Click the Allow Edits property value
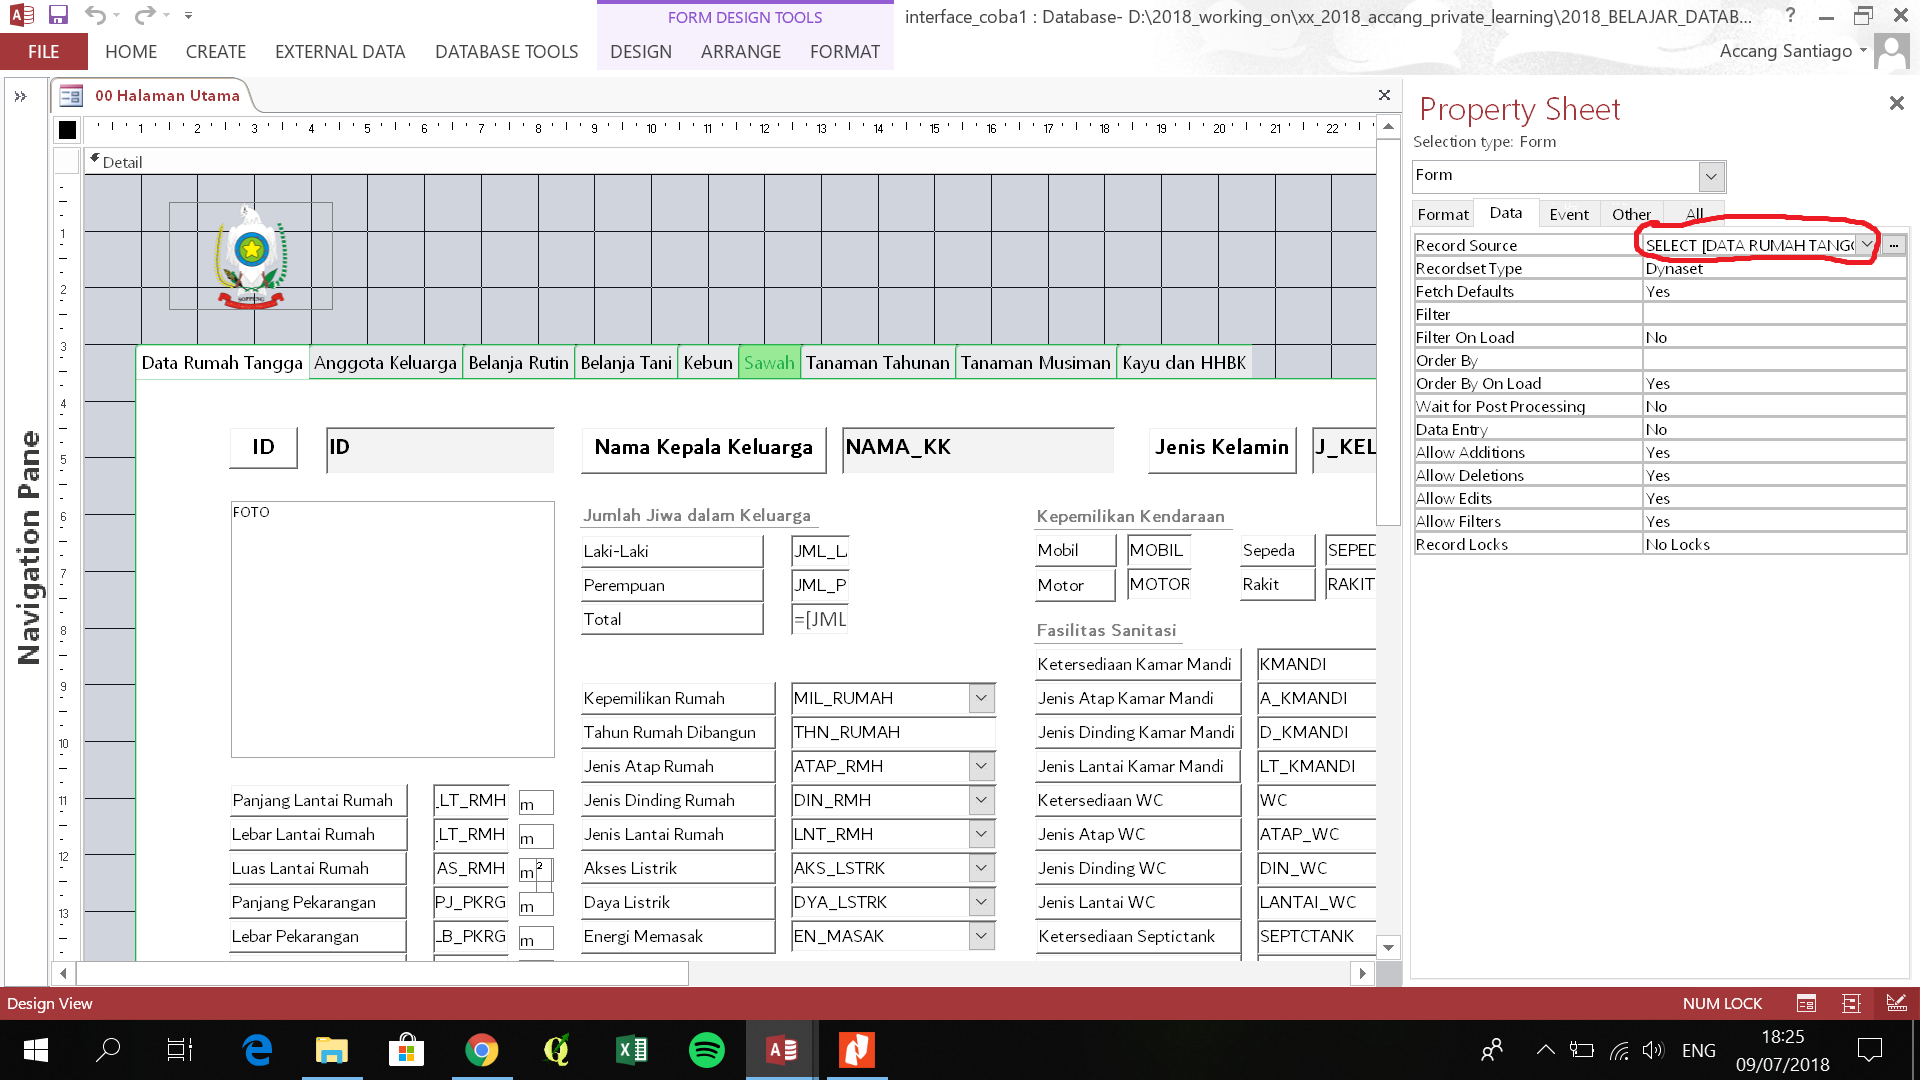Screen dimensions: 1920x1080 click(1774, 498)
